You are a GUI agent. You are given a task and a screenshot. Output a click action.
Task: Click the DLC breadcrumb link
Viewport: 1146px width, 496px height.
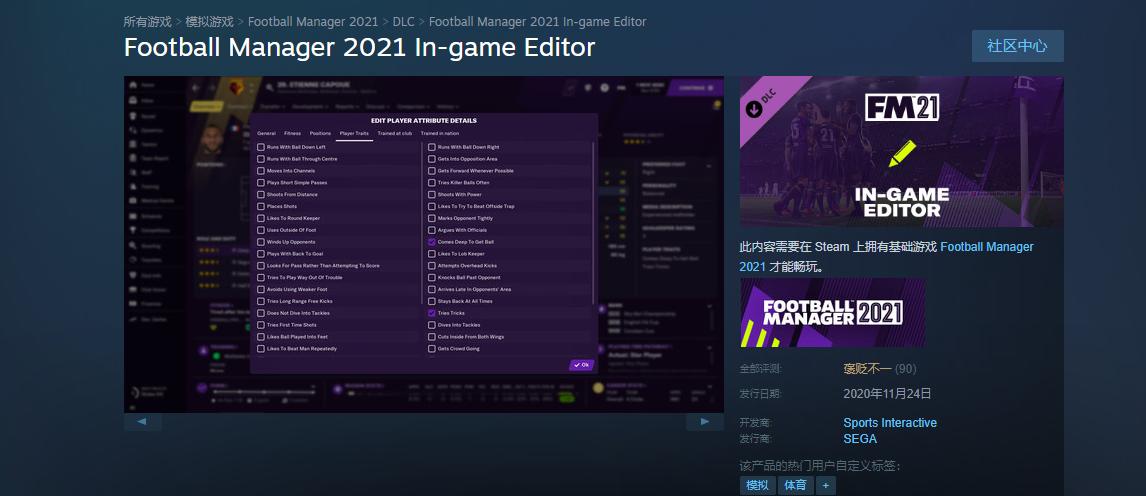[403, 22]
